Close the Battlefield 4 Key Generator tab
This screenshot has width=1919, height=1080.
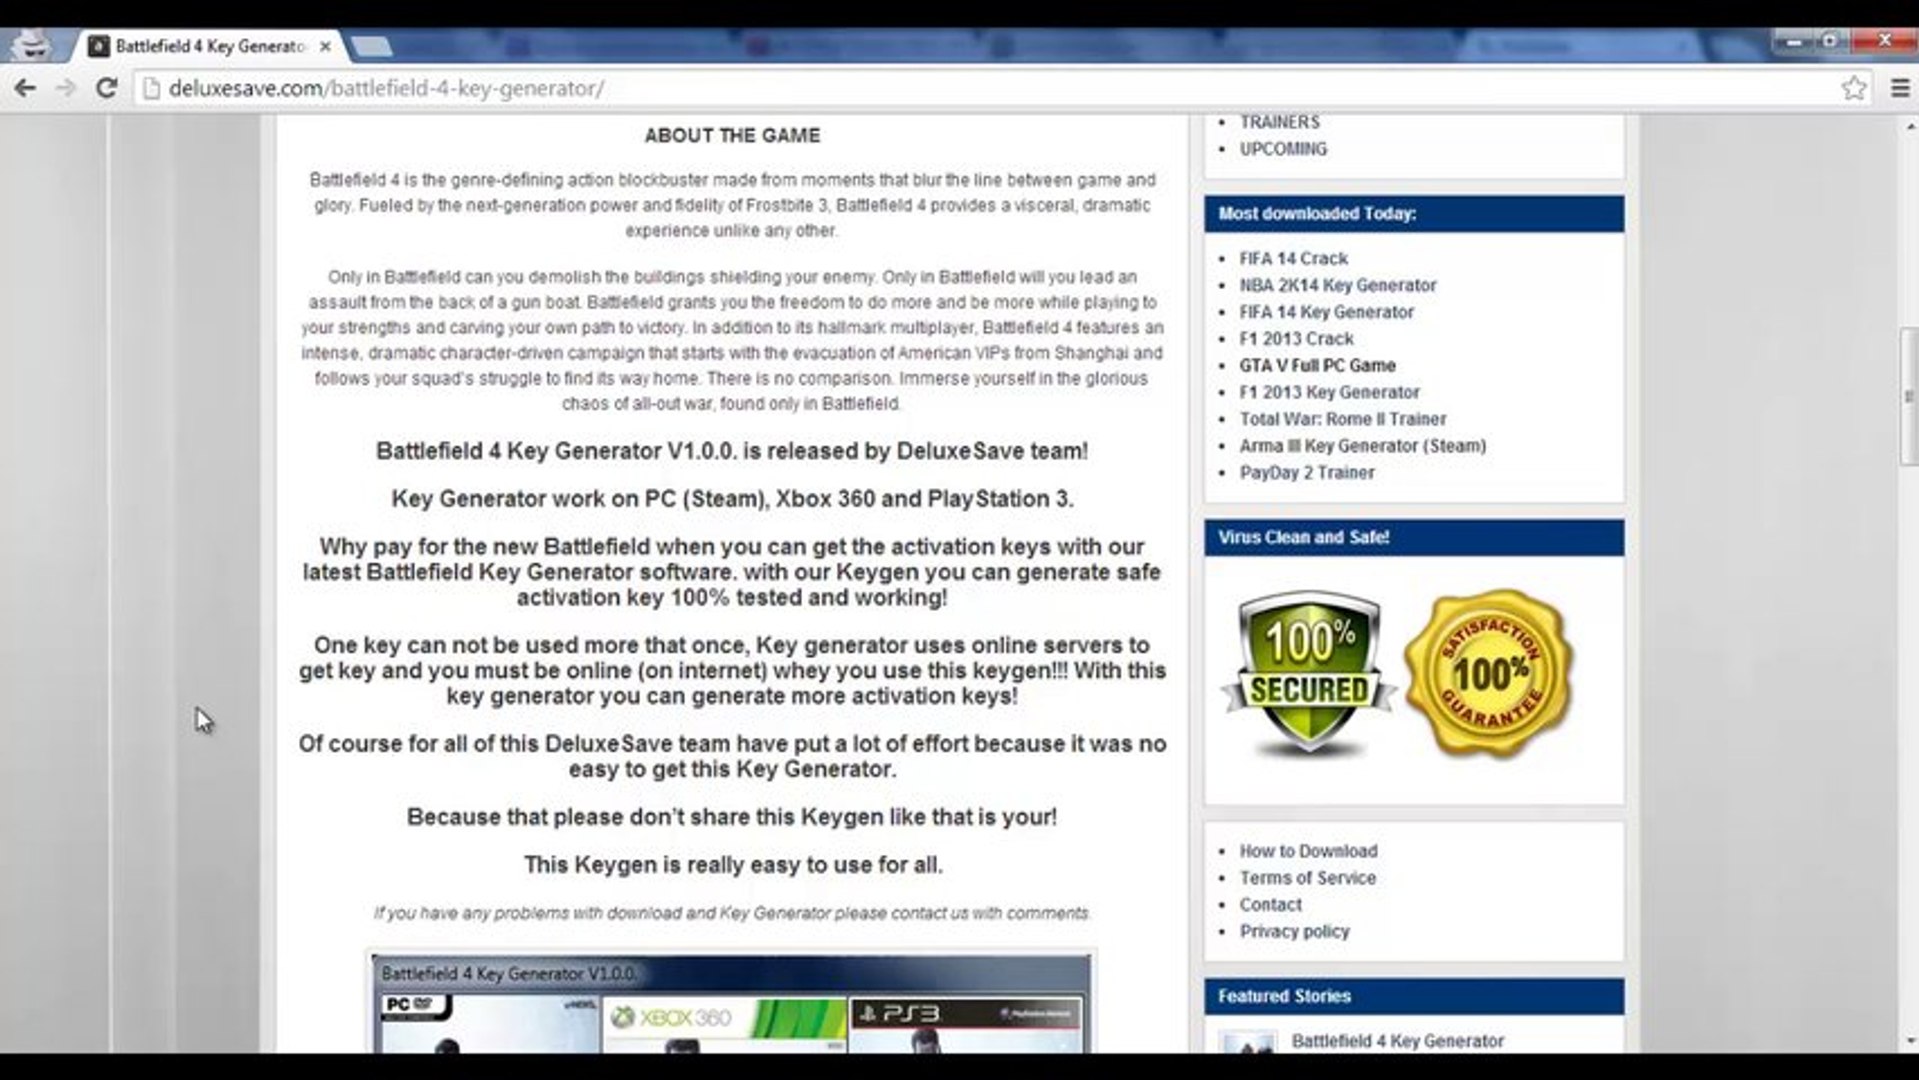tap(325, 46)
